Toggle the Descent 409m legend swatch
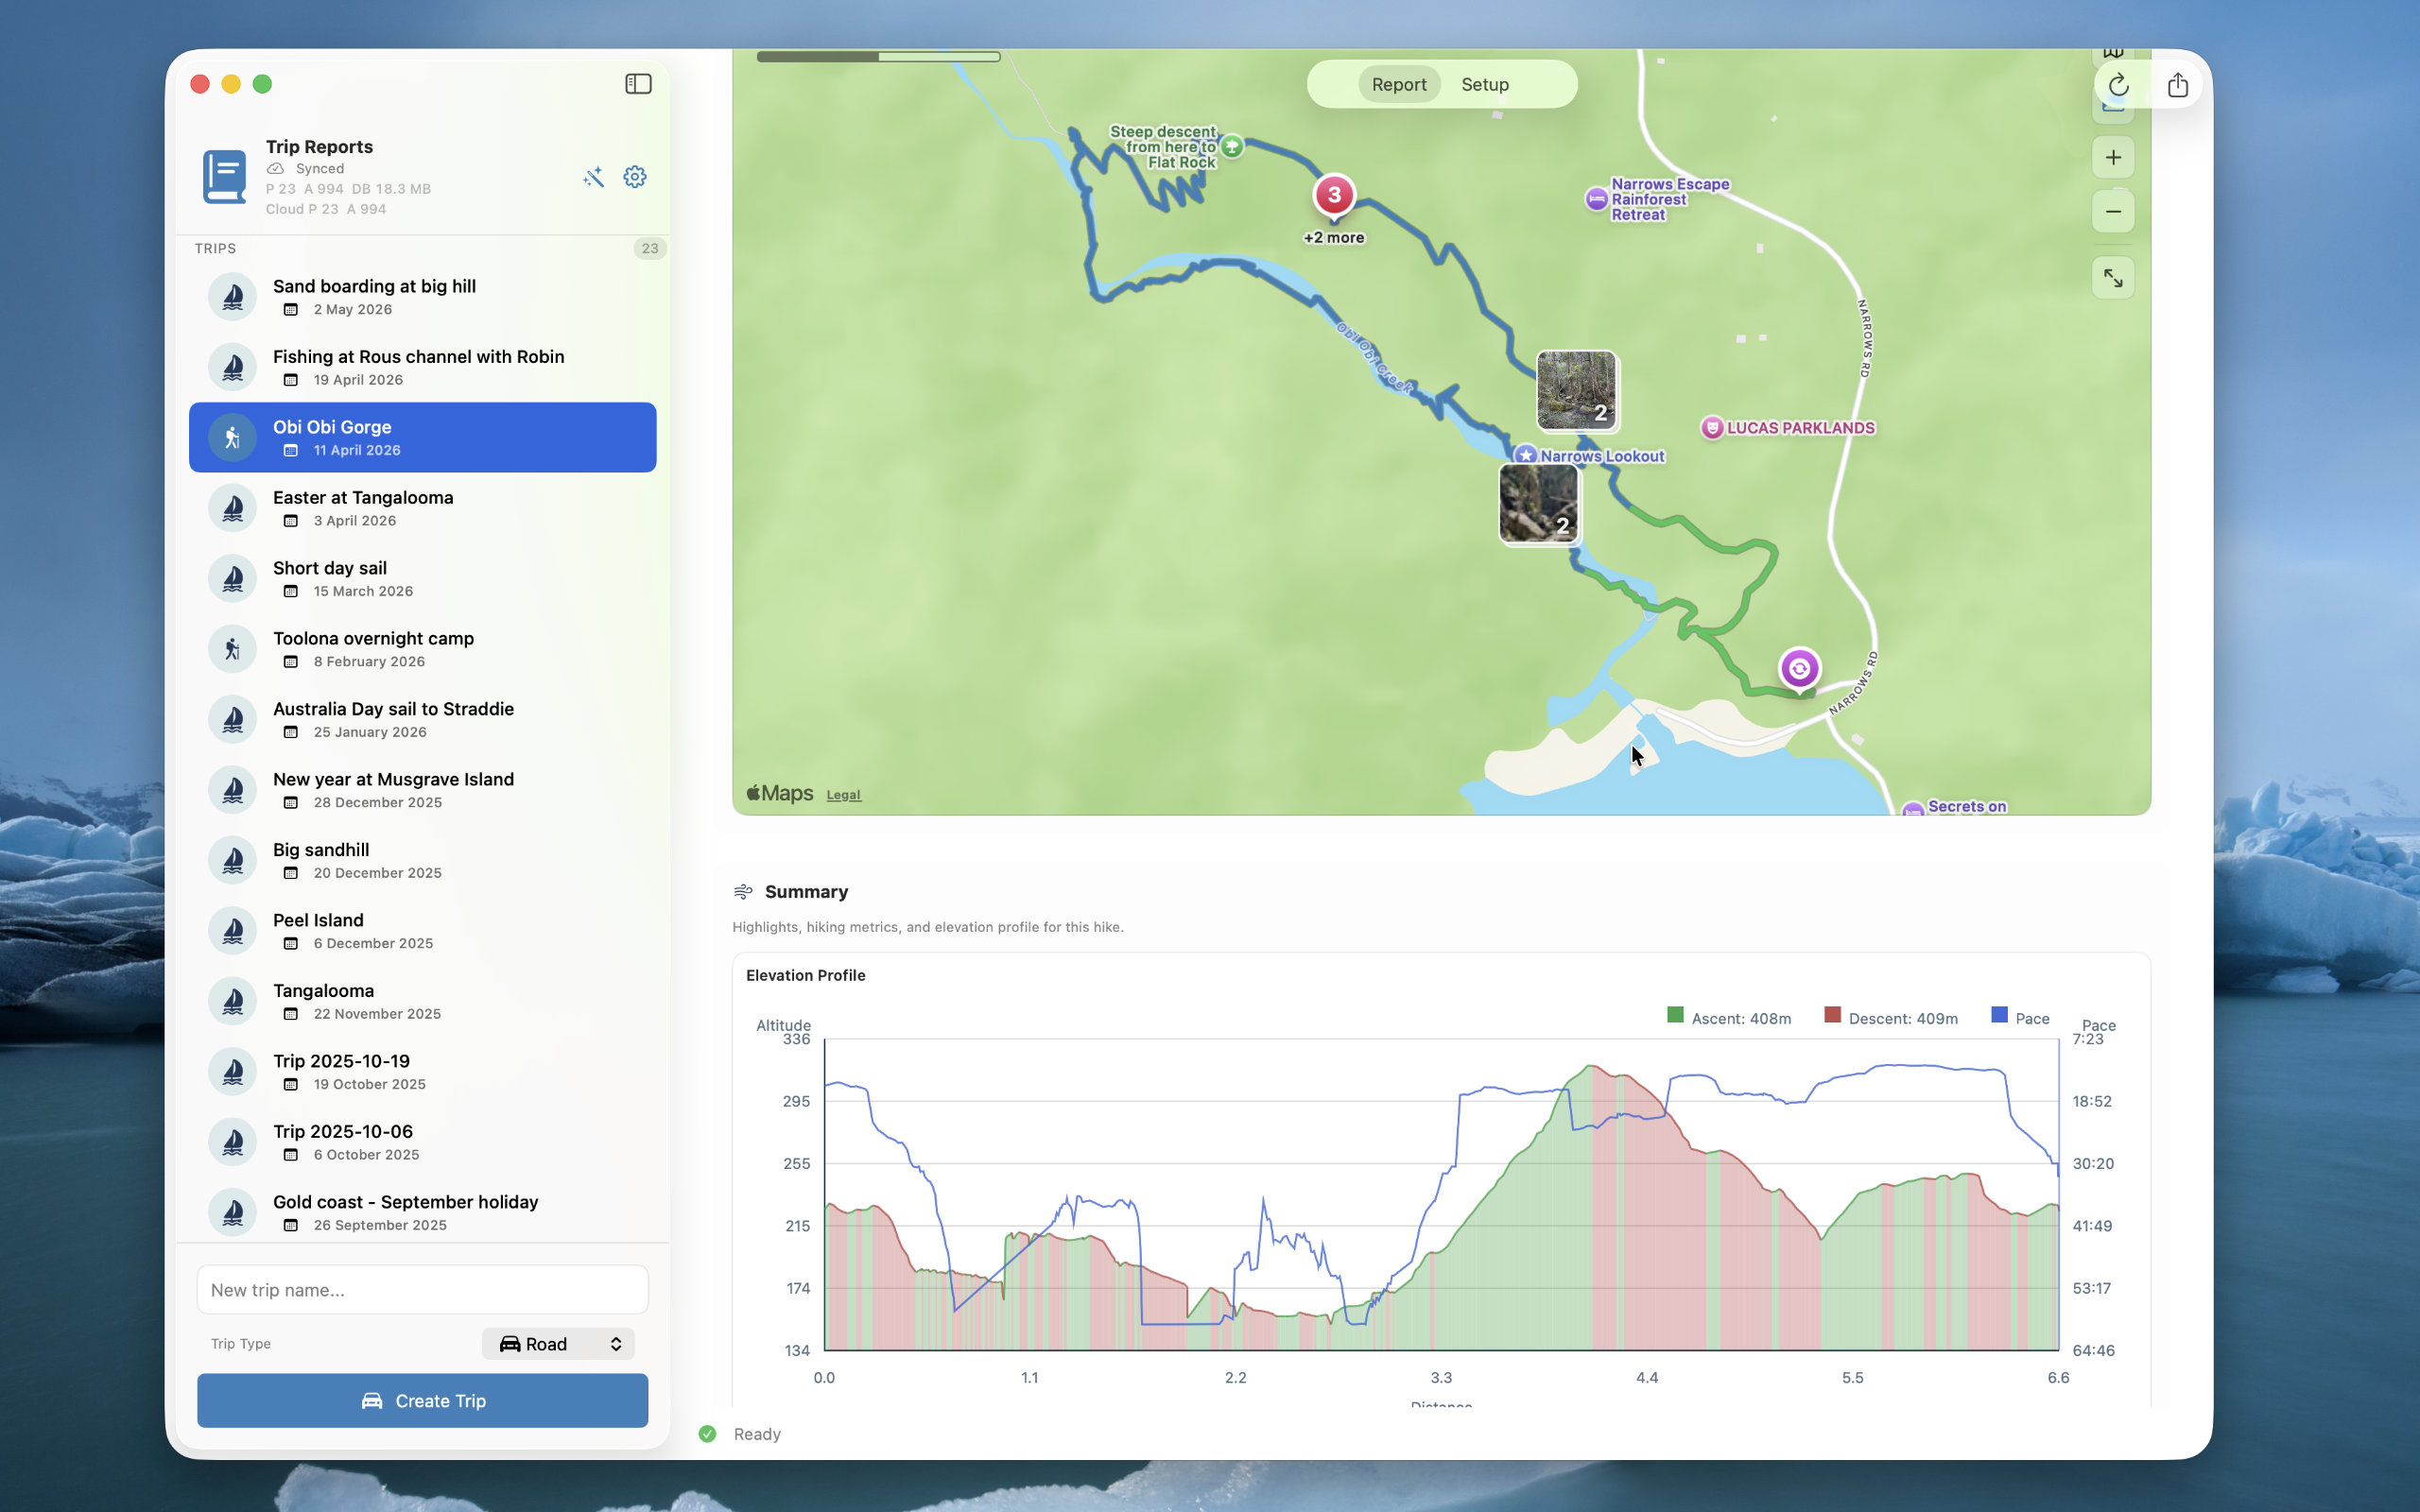This screenshot has height=1512, width=2420. (1833, 1015)
